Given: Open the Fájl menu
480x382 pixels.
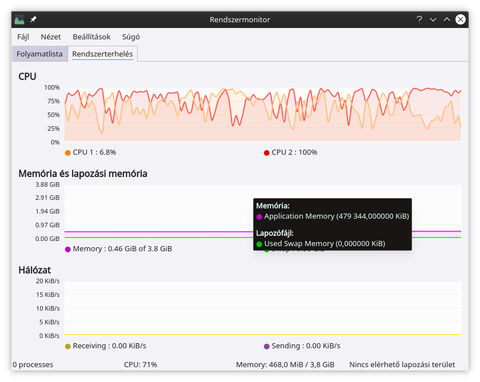Looking at the screenshot, I should point(23,37).
